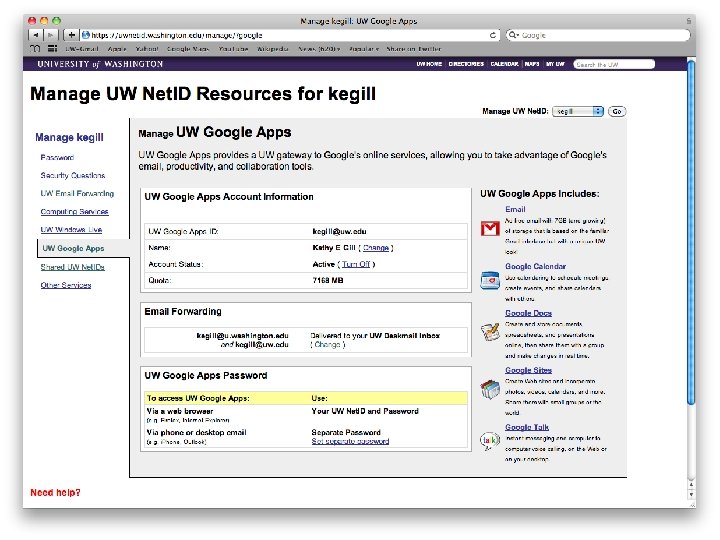This screenshot has width=720, height=540.
Task: Open UW HOME in the header
Action: tap(429, 64)
